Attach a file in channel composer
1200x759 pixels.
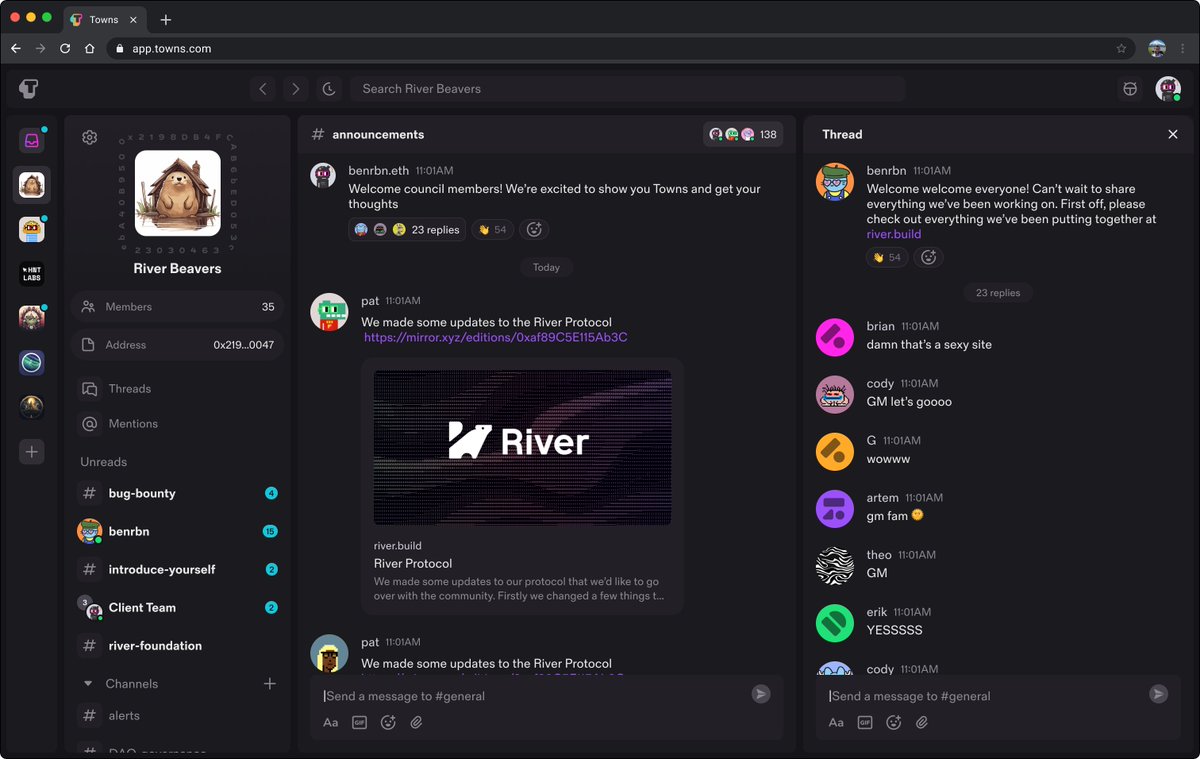pos(416,722)
